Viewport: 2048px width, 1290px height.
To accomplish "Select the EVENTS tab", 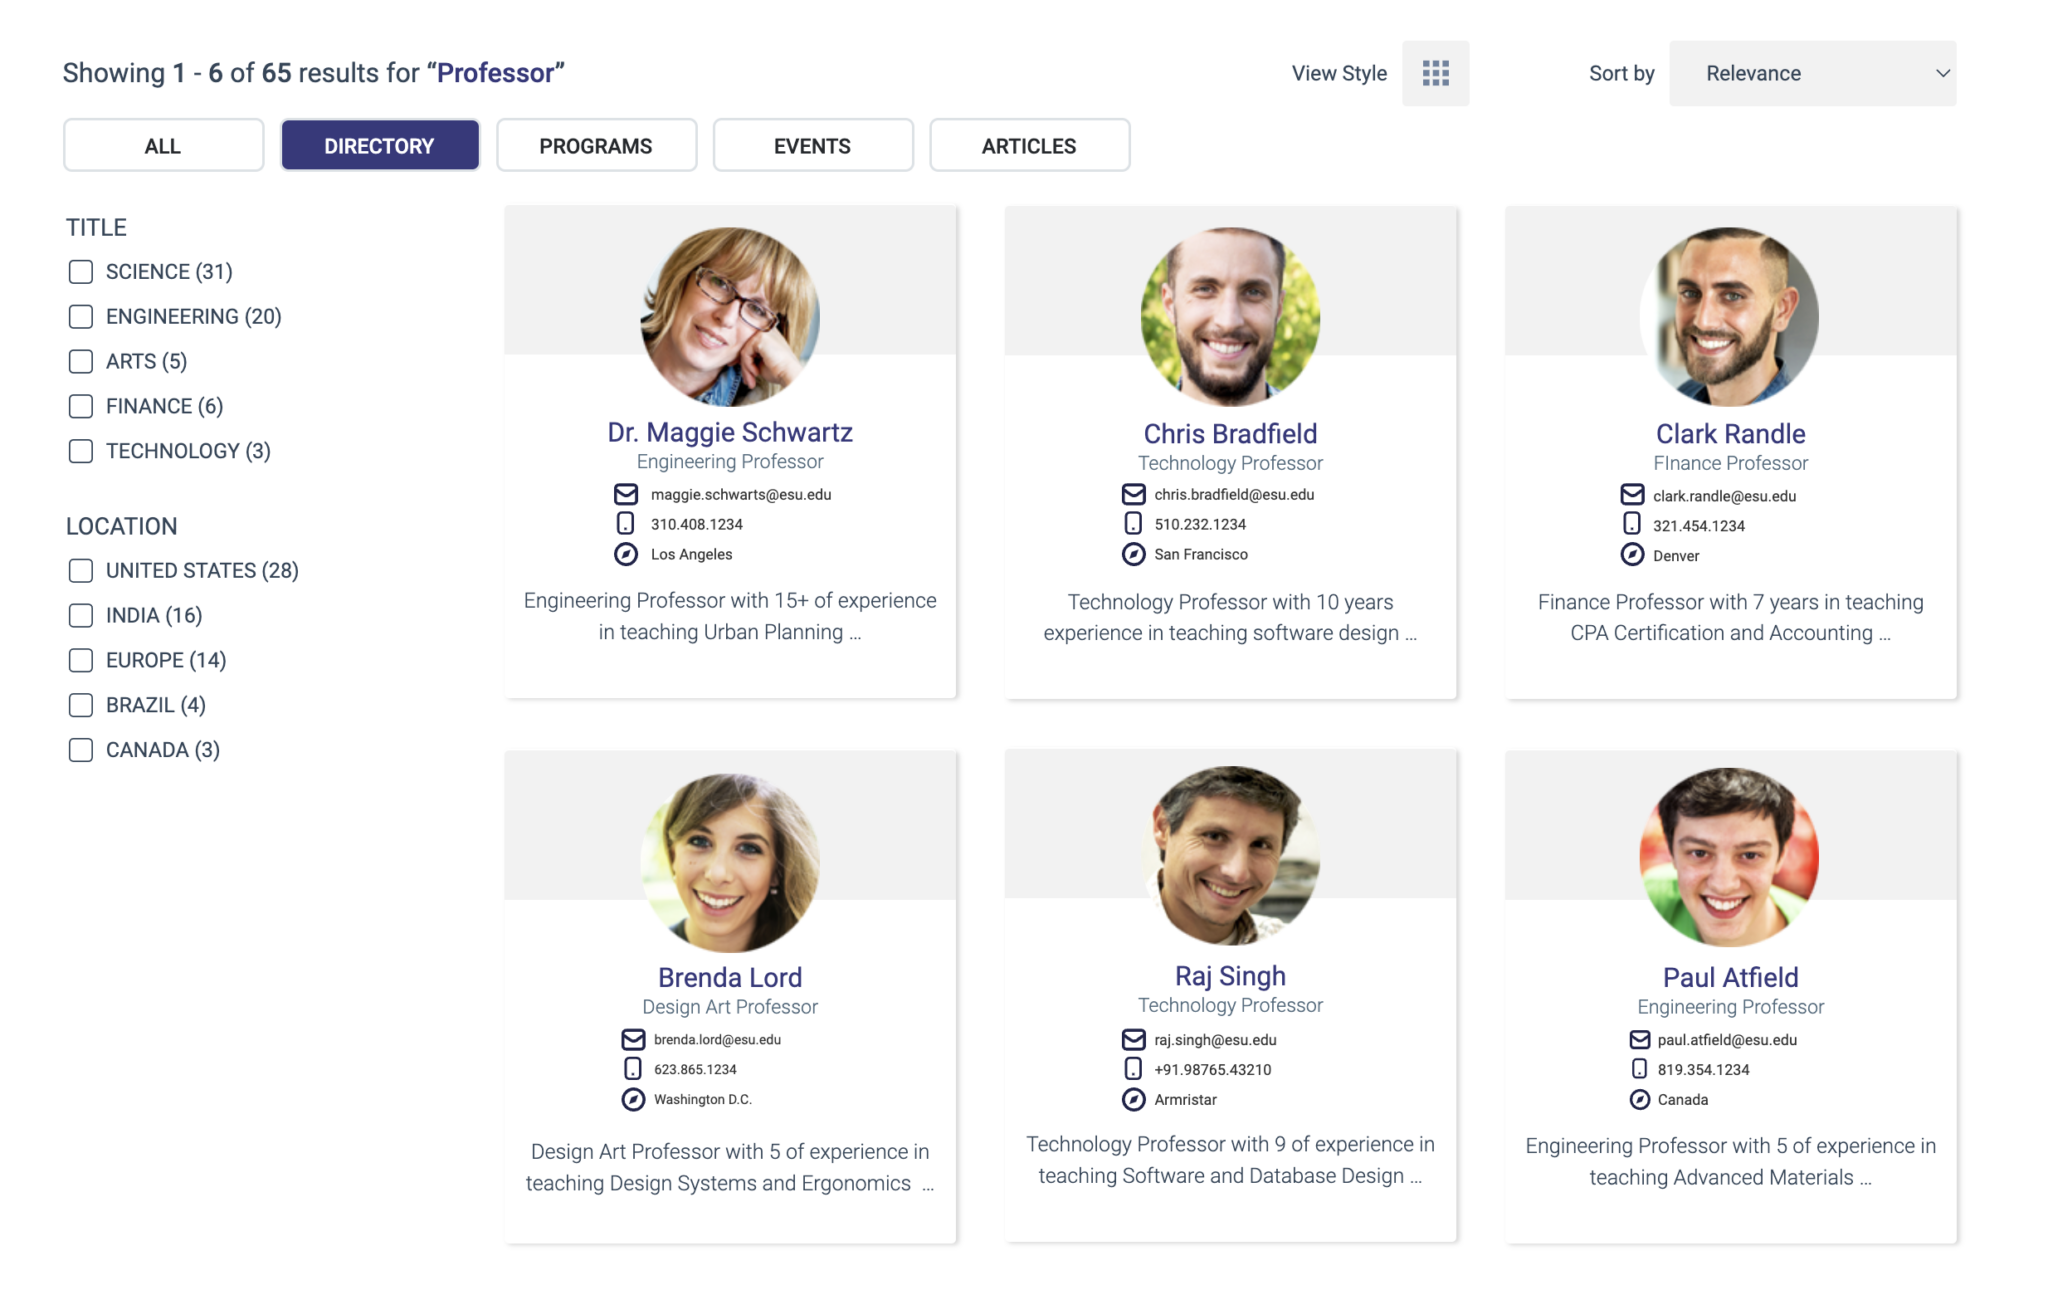I will tap(812, 145).
